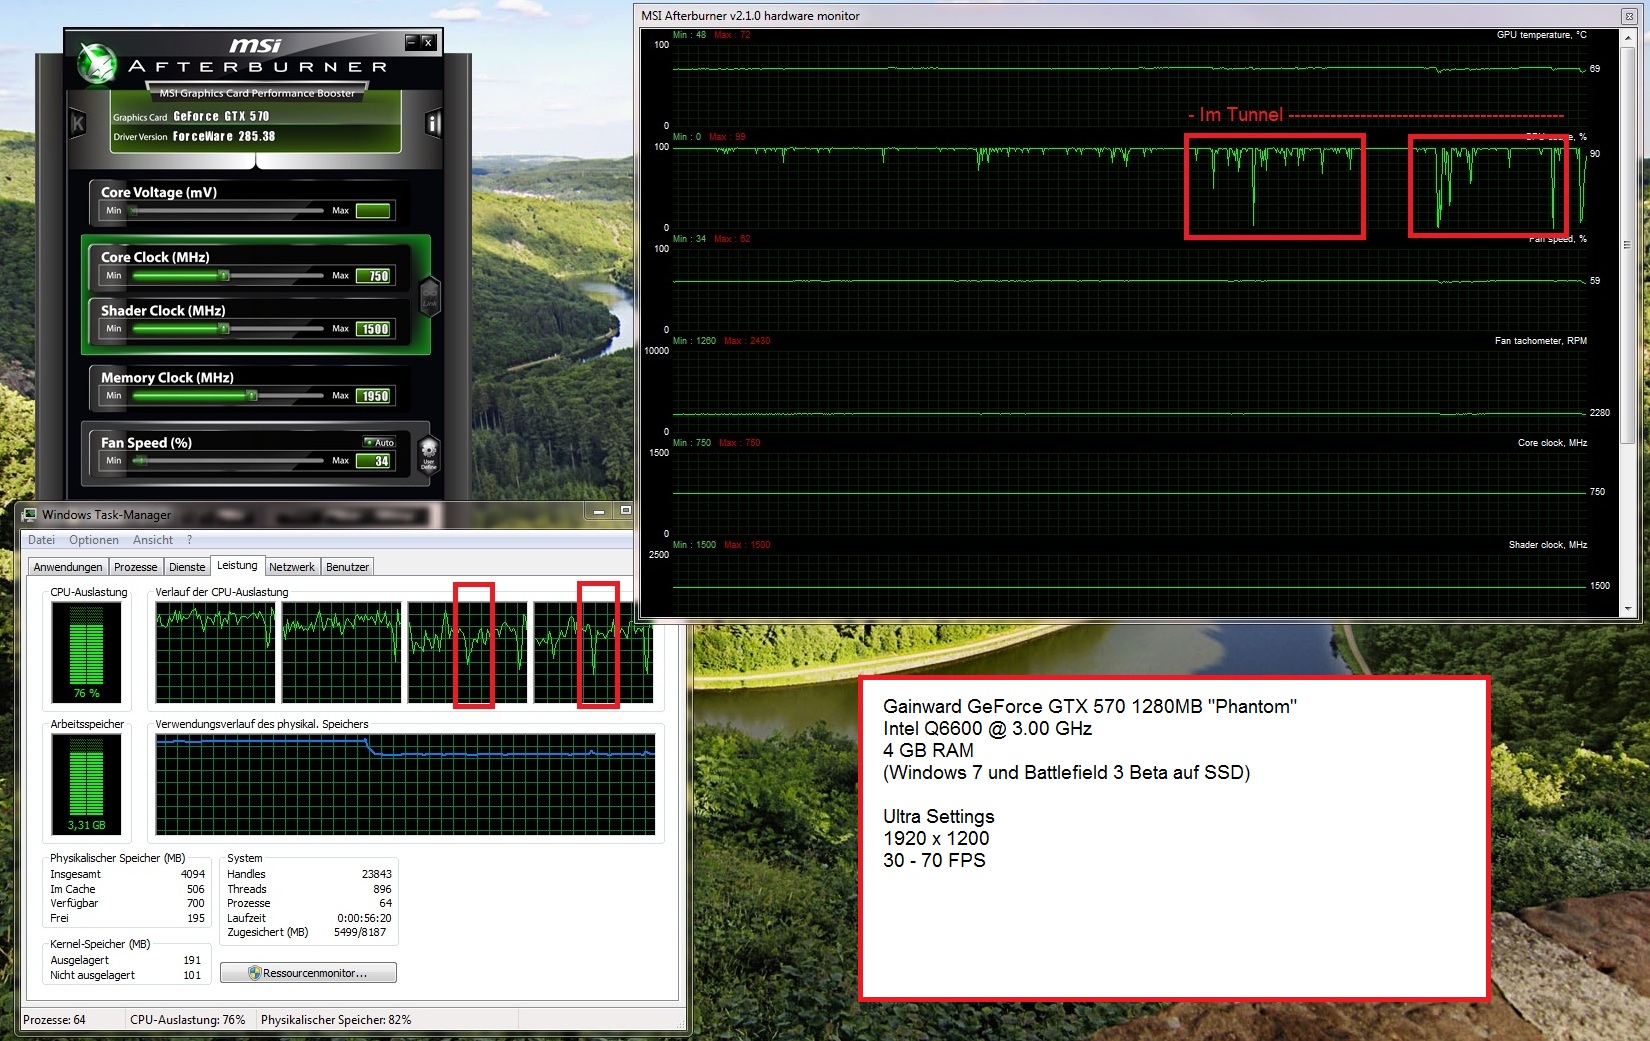Toggle the Auto fan speed mode
Image resolution: width=1650 pixels, height=1041 pixels.
380,442
